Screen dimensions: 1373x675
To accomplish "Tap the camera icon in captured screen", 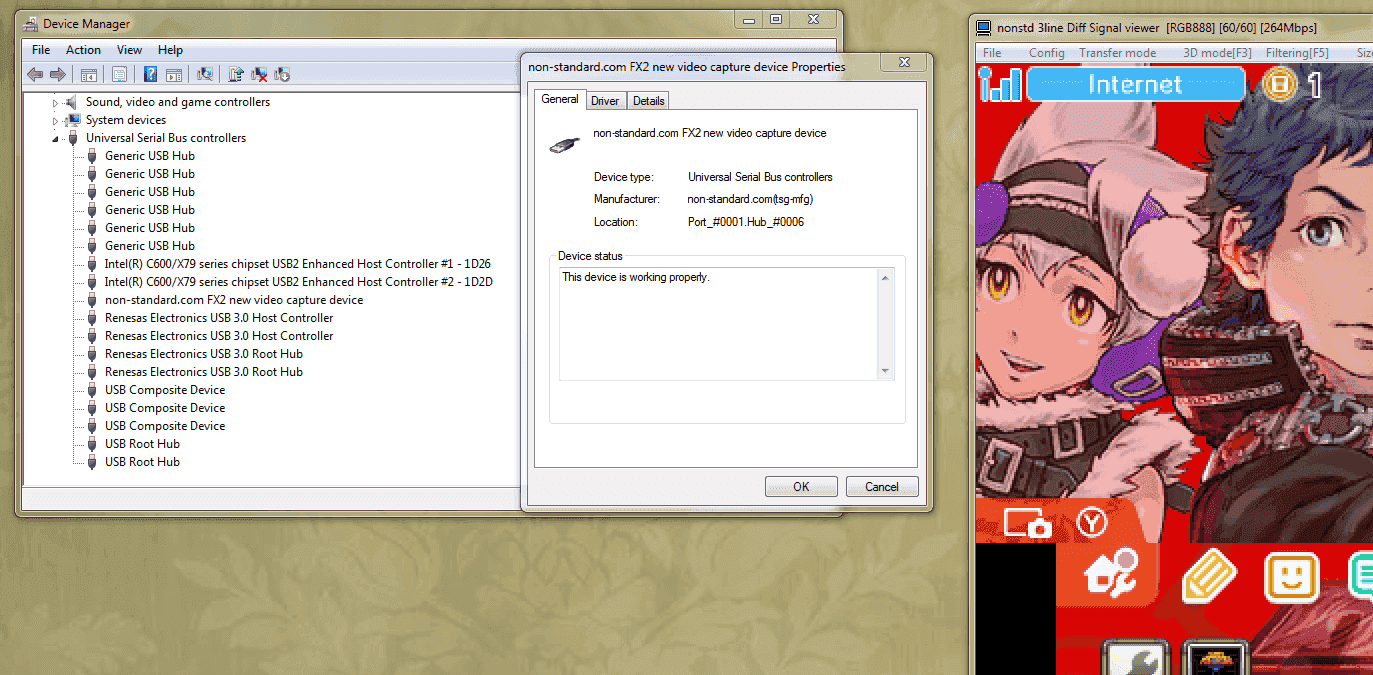I will tap(1028, 523).
